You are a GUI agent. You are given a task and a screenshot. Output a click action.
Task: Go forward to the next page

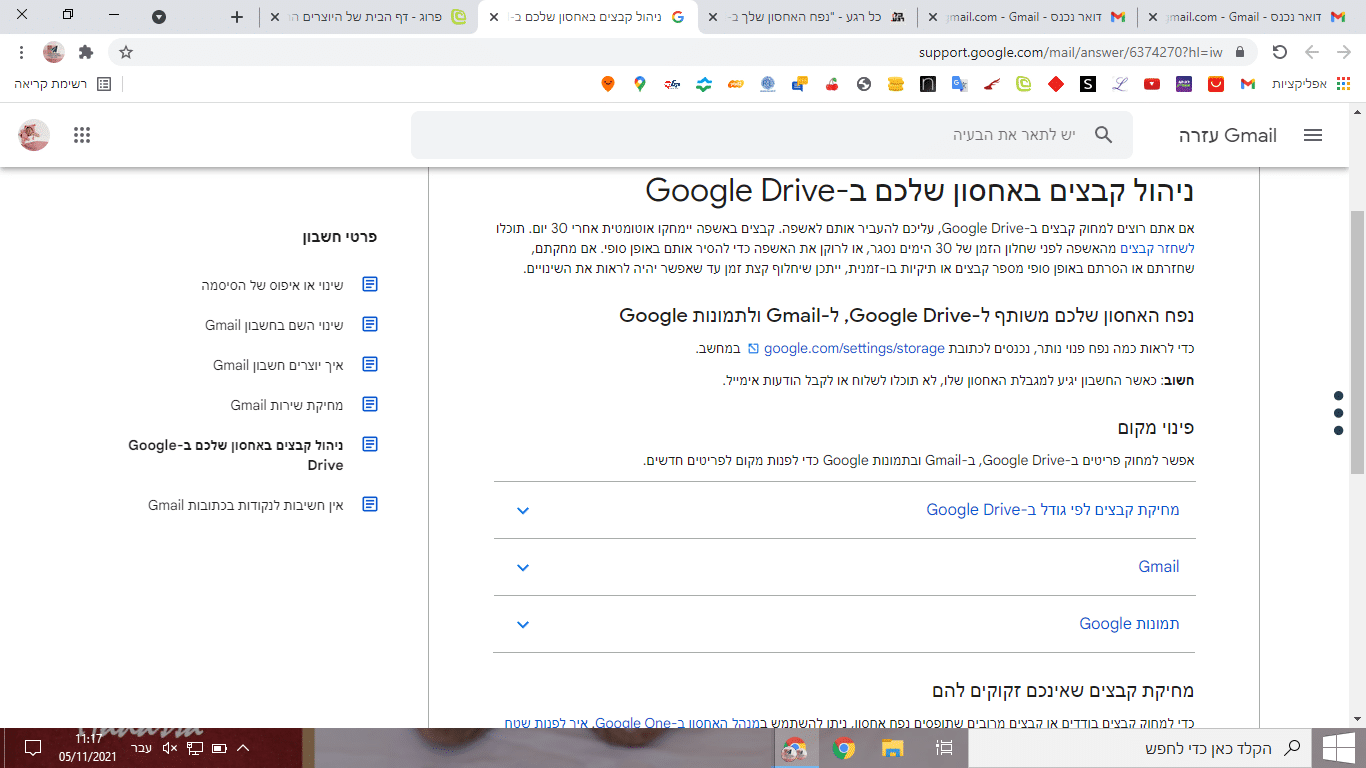tap(1312, 52)
